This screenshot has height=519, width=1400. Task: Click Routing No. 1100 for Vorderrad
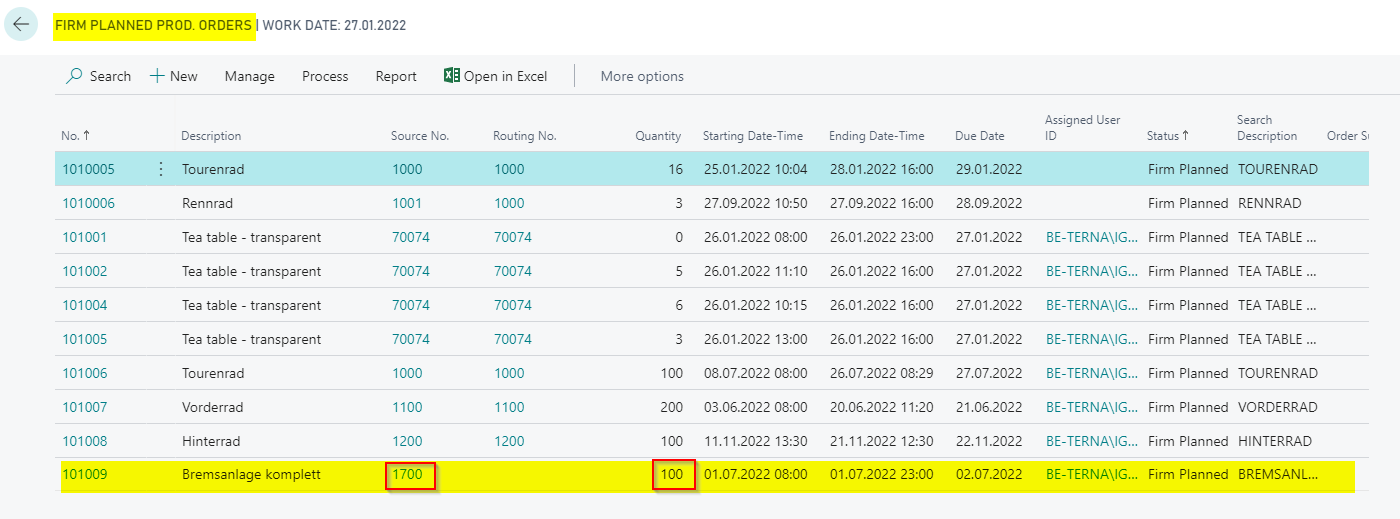(509, 407)
